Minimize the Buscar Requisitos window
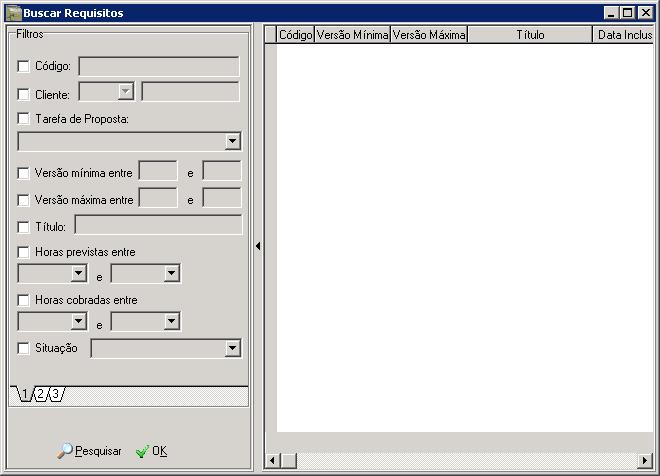This screenshot has width=660, height=476. coord(611,13)
